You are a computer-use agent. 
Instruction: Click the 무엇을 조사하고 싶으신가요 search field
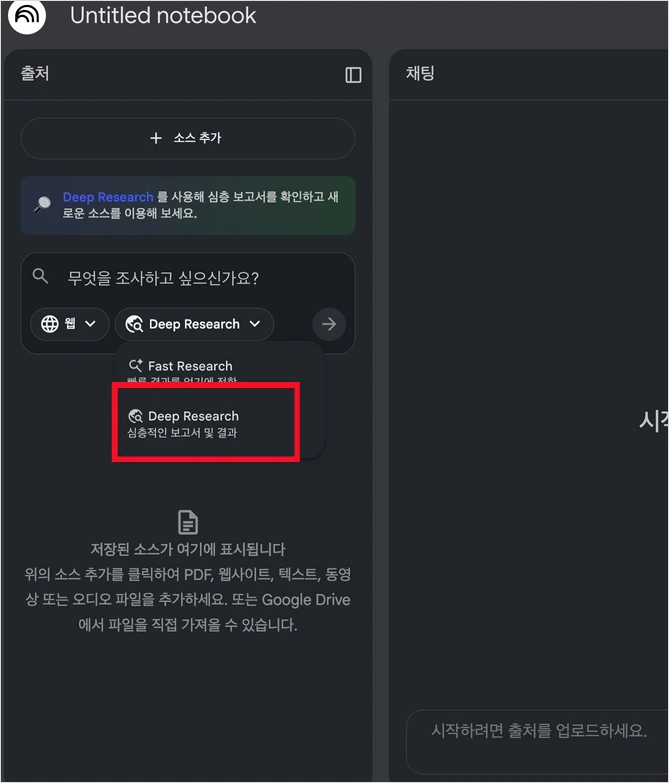click(x=163, y=278)
